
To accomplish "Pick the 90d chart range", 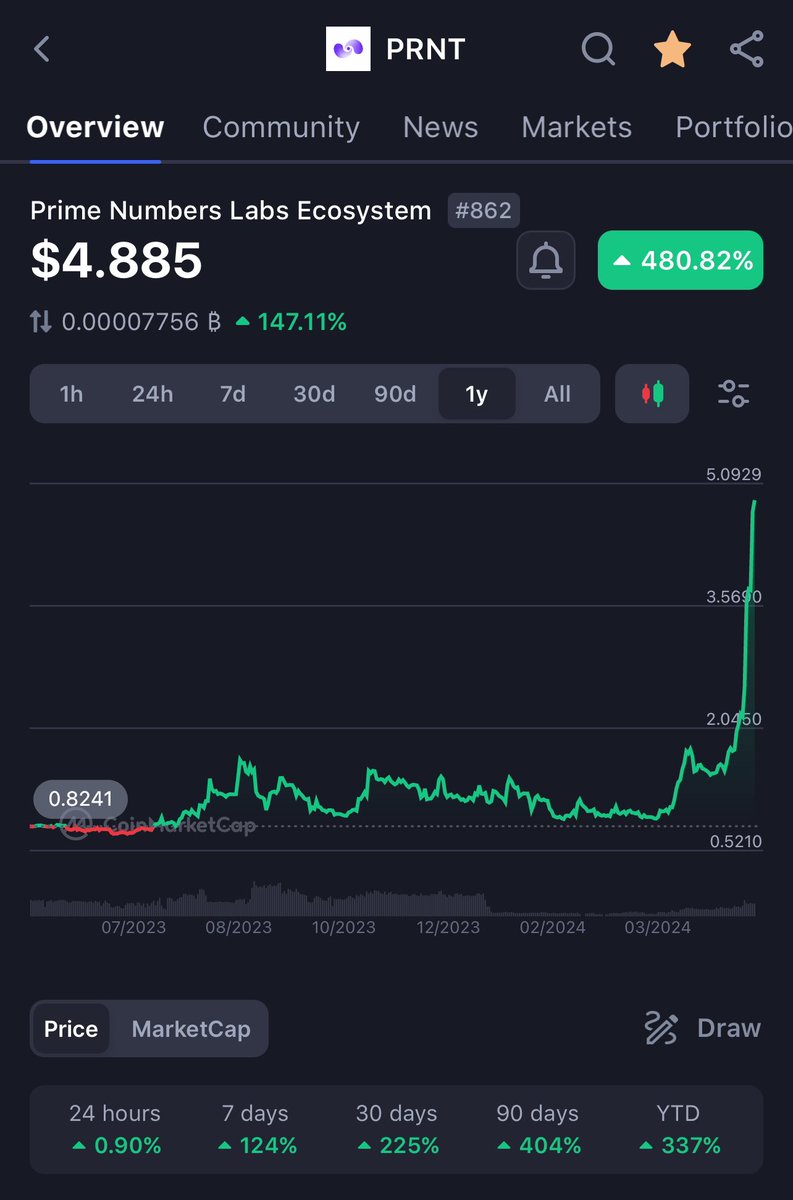I will coord(395,394).
